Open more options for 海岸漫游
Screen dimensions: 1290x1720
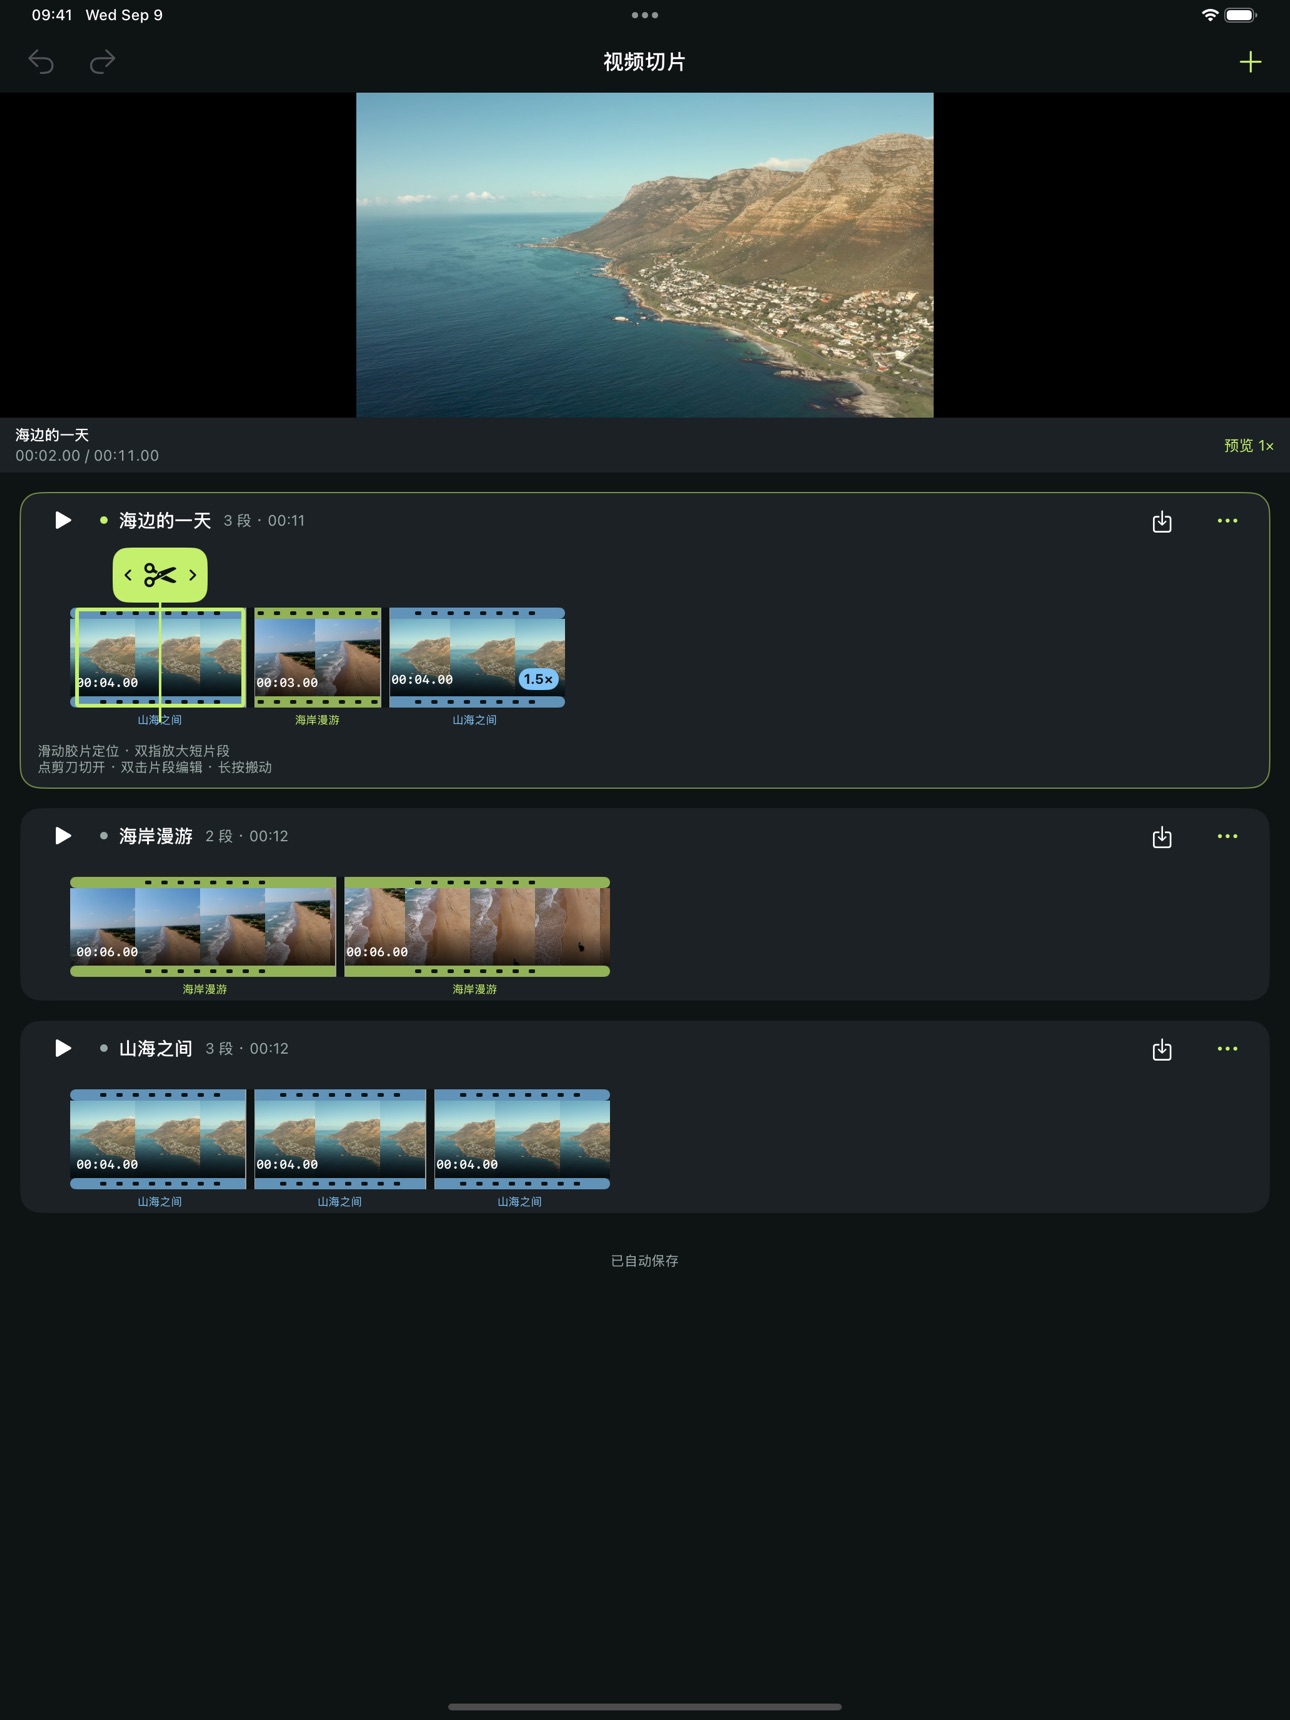[x=1227, y=836]
